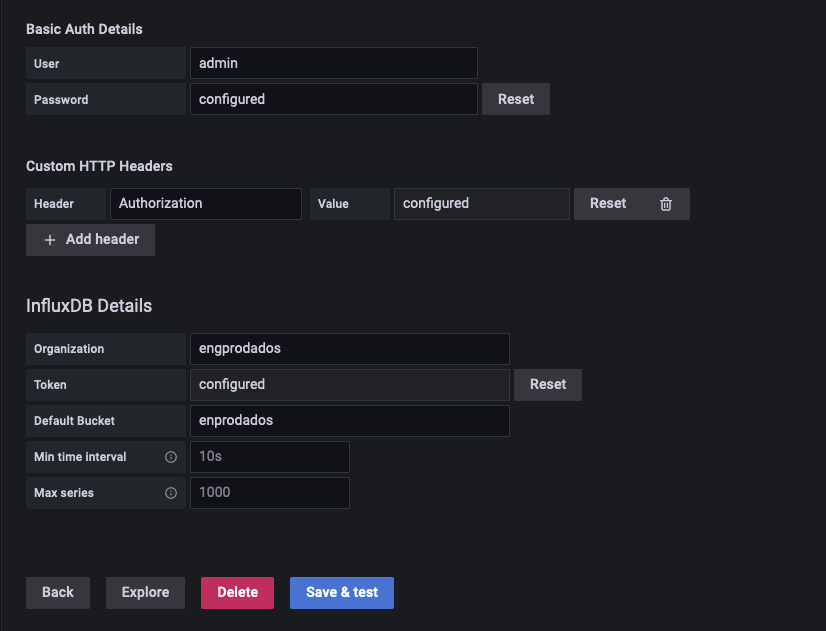Reset the InfluxDB token
This screenshot has width=826, height=631.
pos(548,385)
